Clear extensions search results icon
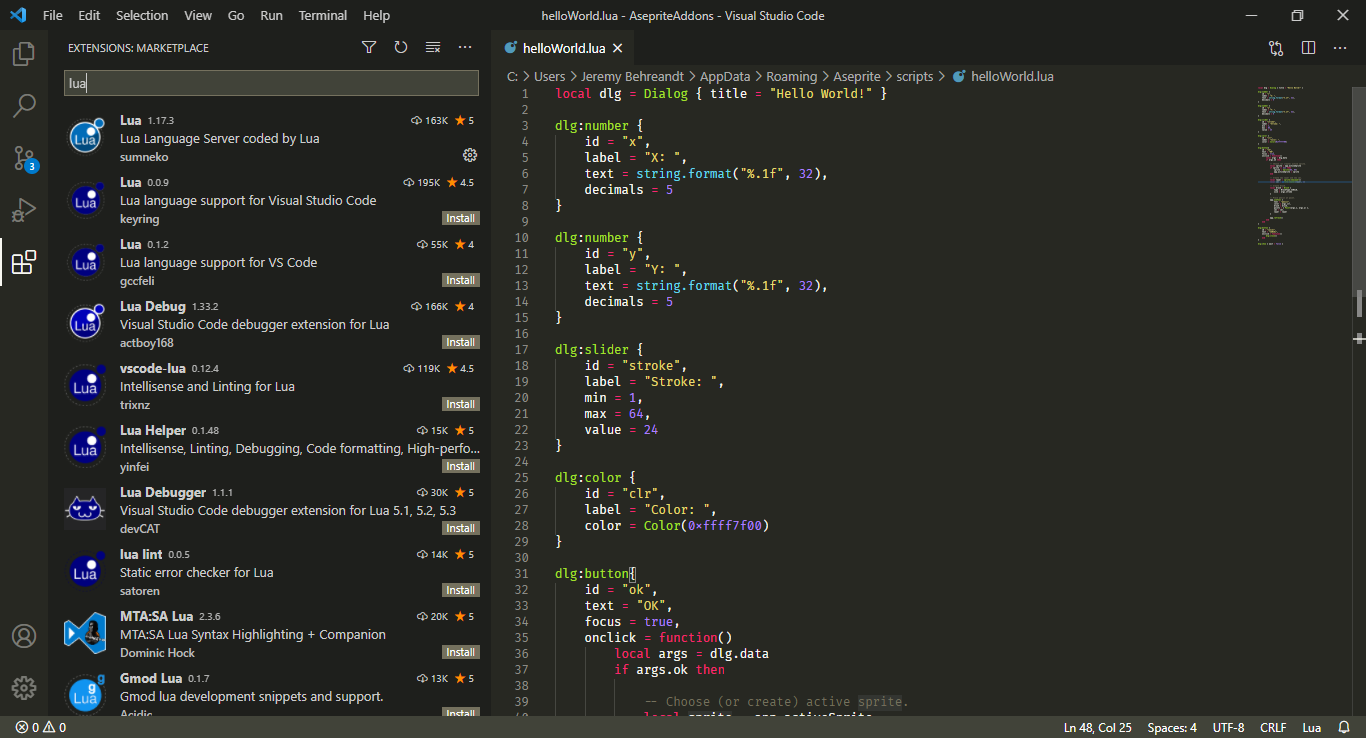 tap(433, 47)
